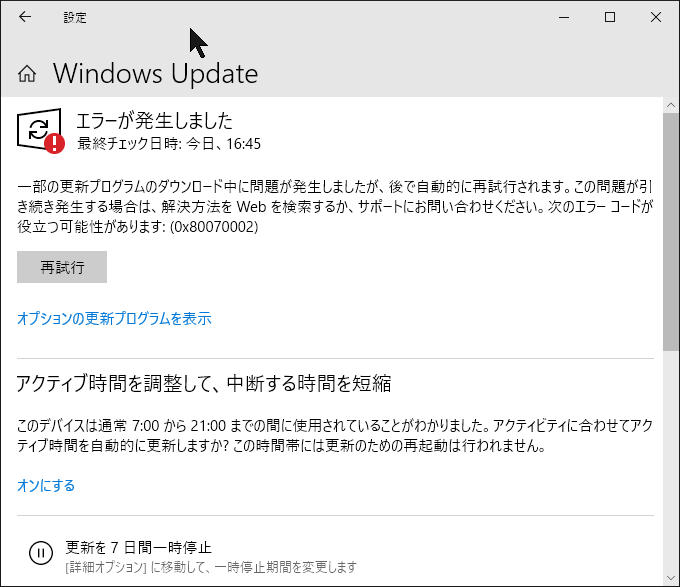
Task: Open Settings home via house icon
Action: 27,74
